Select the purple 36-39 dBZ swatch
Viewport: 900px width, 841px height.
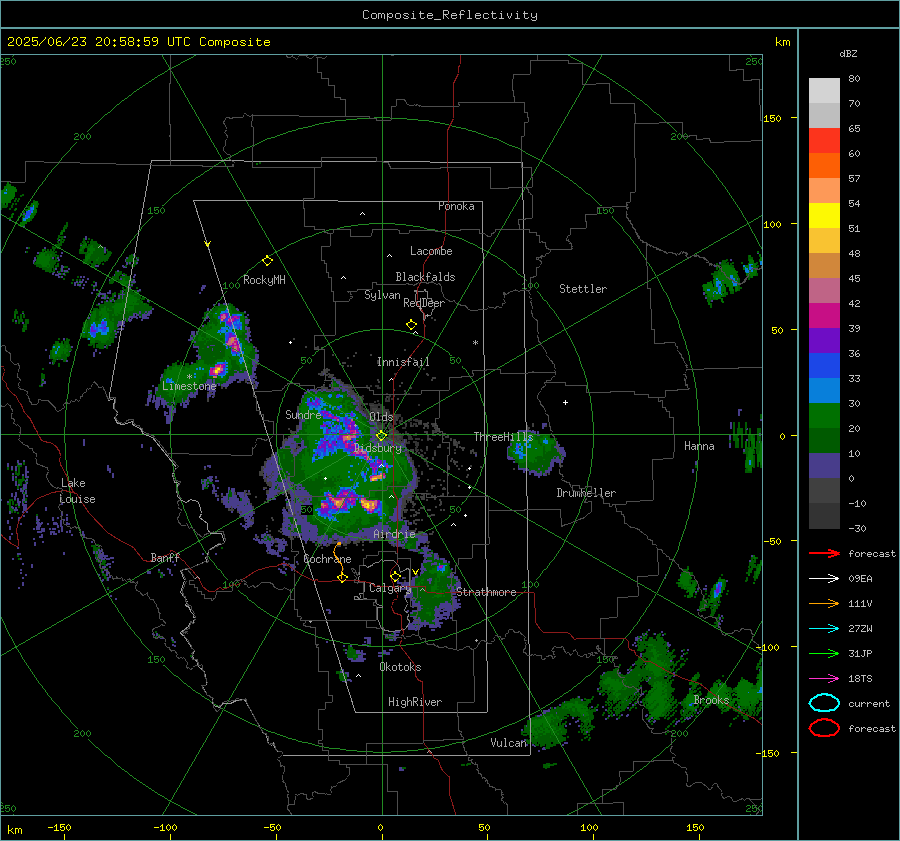pyautogui.click(x=824, y=341)
